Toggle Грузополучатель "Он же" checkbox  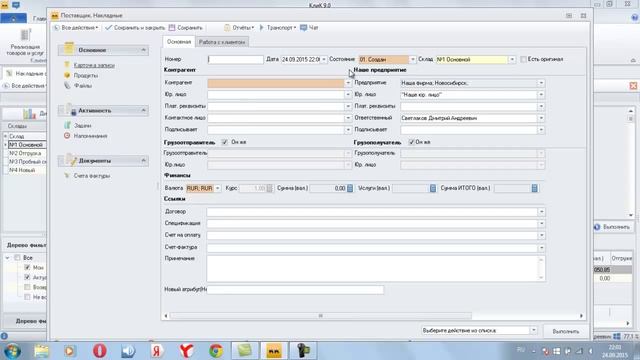pyautogui.click(x=411, y=142)
